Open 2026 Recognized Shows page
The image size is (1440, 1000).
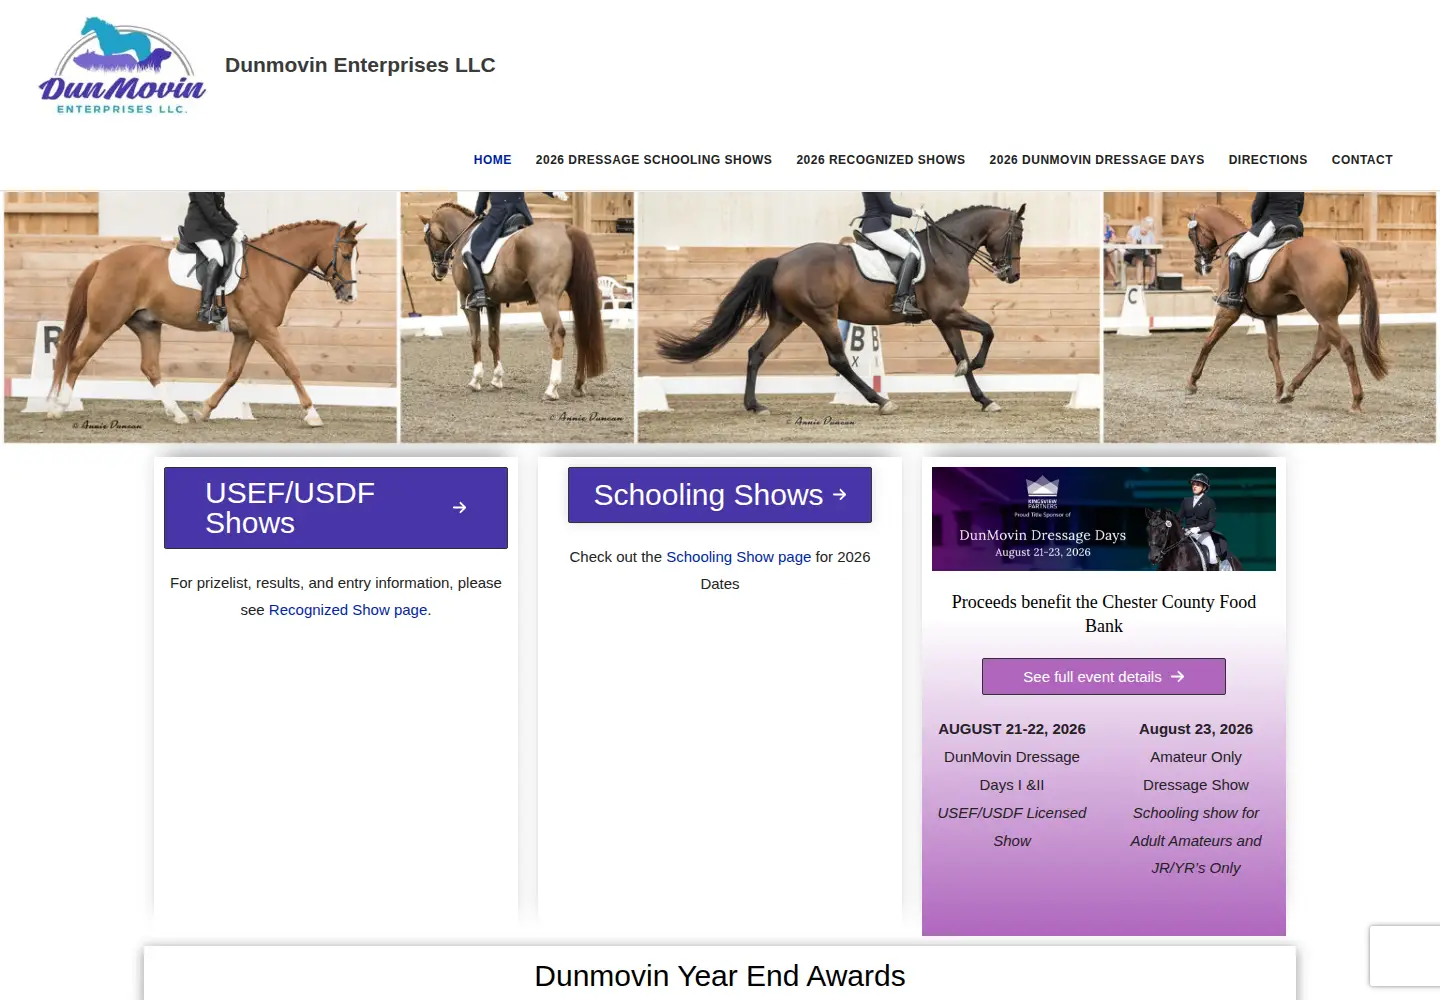tap(881, 160)
